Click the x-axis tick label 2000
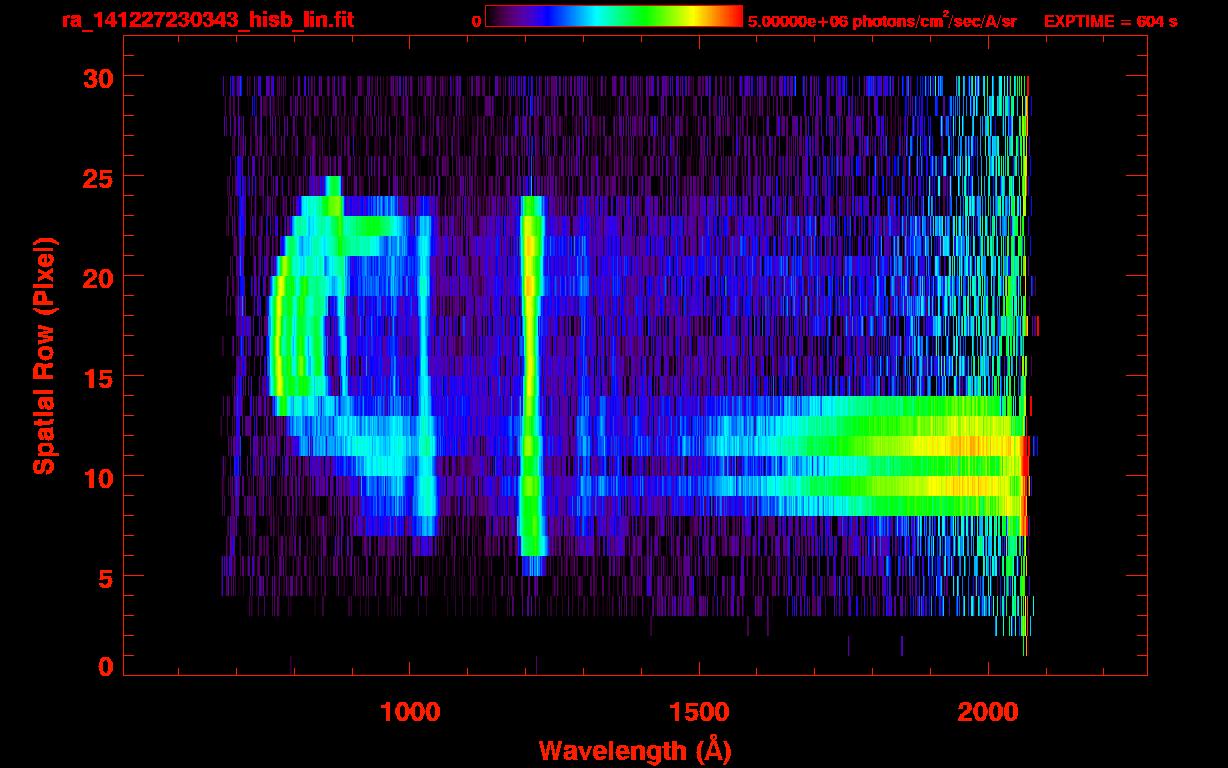Viewport: 1228px width, 768px height. point(988,711)
